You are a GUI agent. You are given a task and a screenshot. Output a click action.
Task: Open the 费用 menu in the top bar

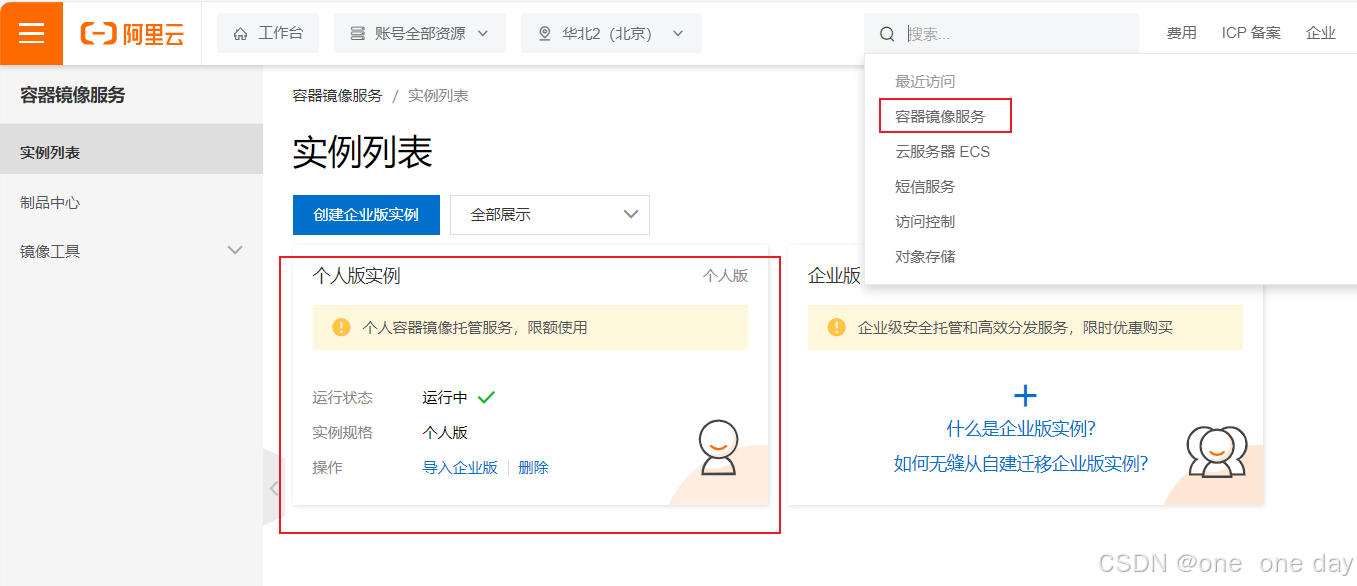(x=1181, y=32)
